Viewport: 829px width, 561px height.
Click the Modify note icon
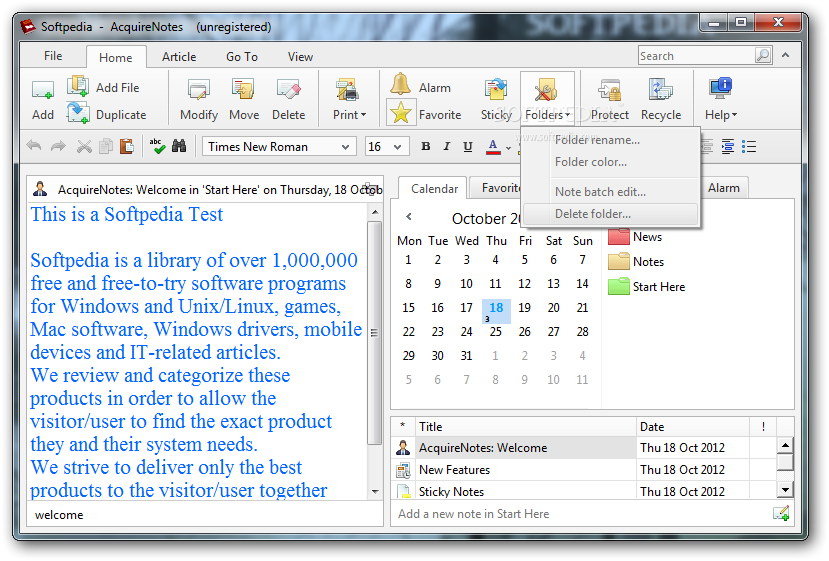199,90
